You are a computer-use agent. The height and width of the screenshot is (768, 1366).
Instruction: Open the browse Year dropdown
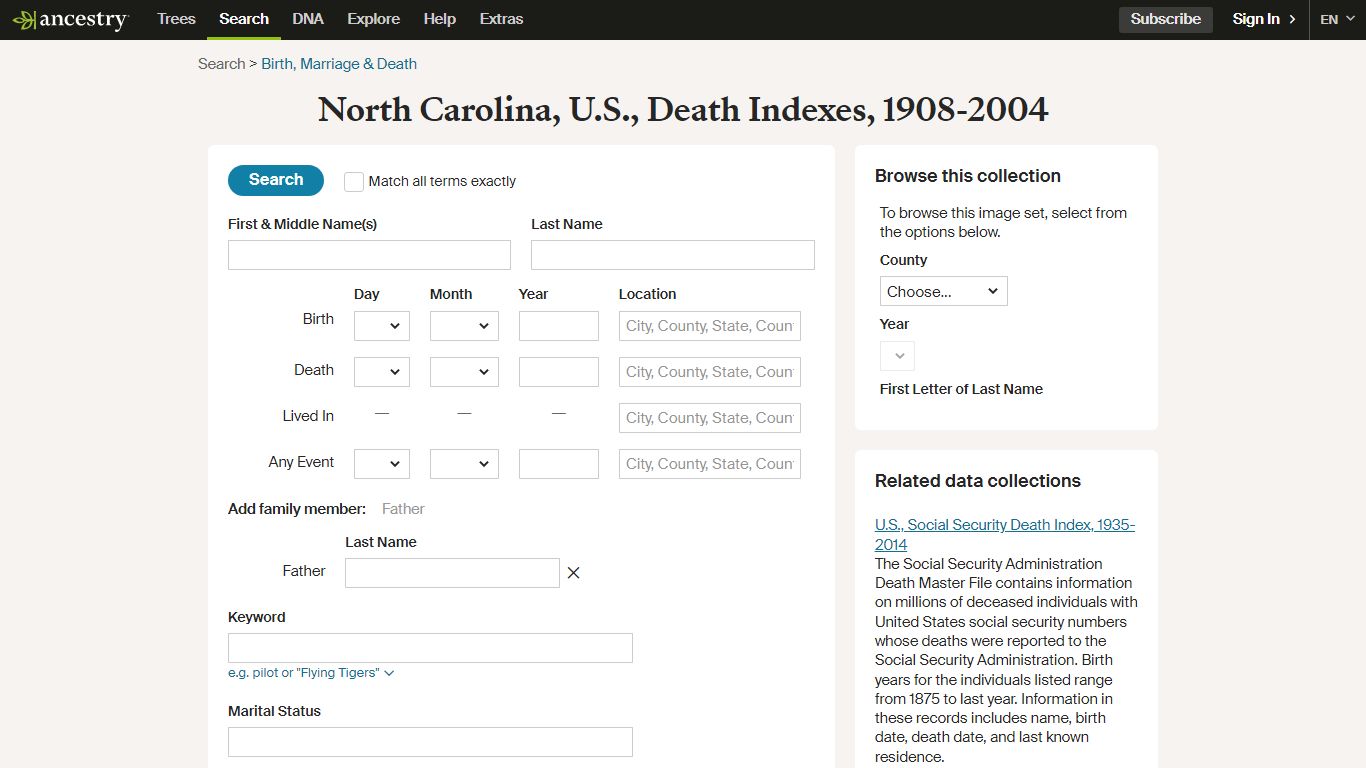point(897,356)
